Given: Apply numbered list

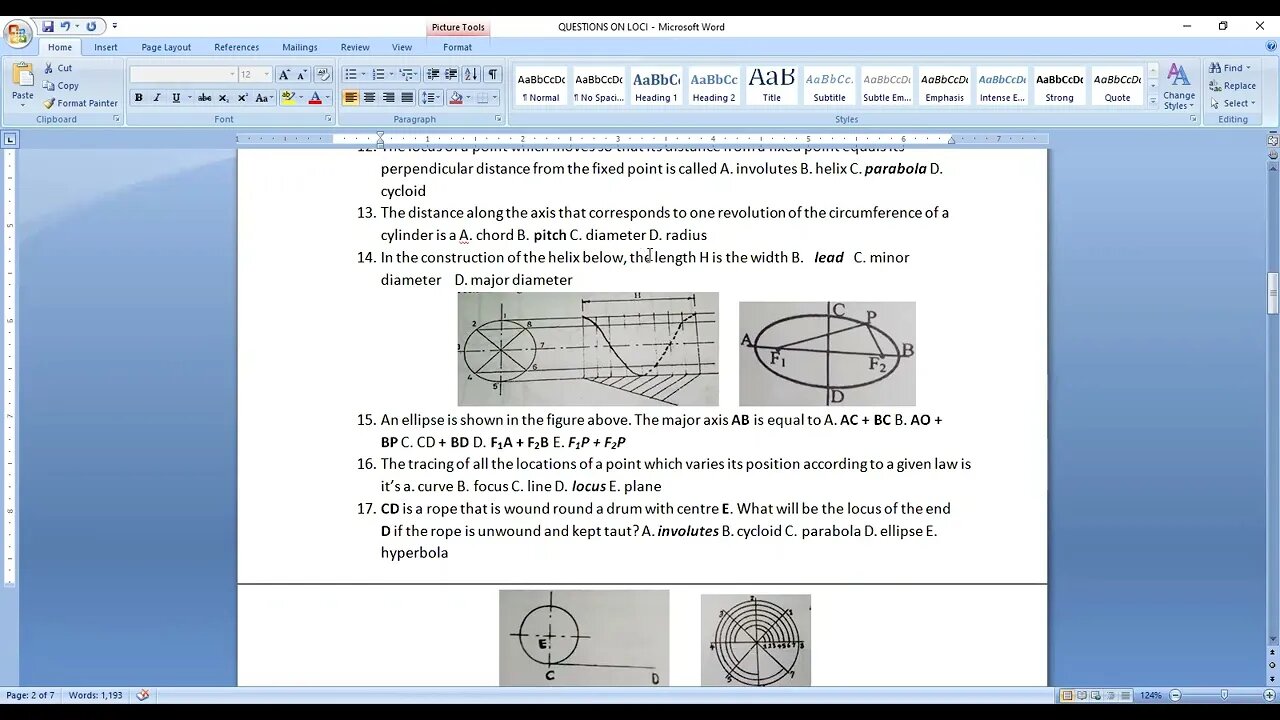Looking at the screenshot, I should pos(378,74).
